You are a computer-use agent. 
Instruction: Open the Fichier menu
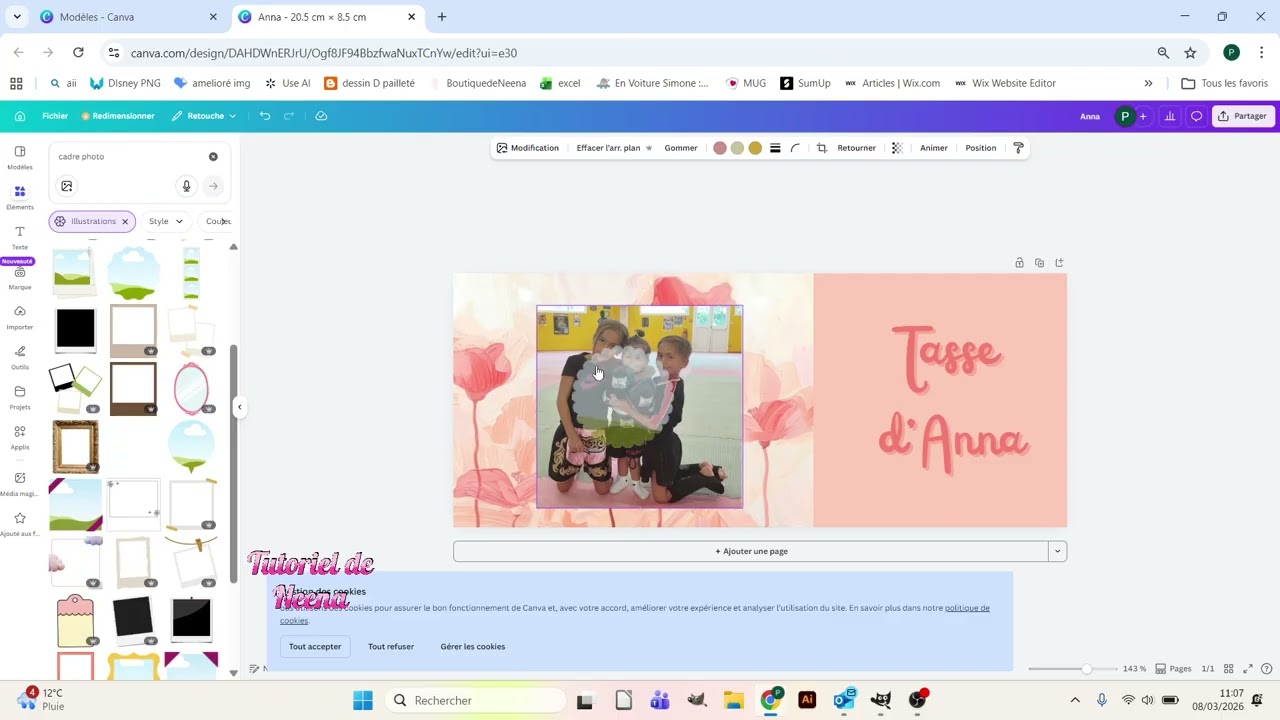(55, 116)
